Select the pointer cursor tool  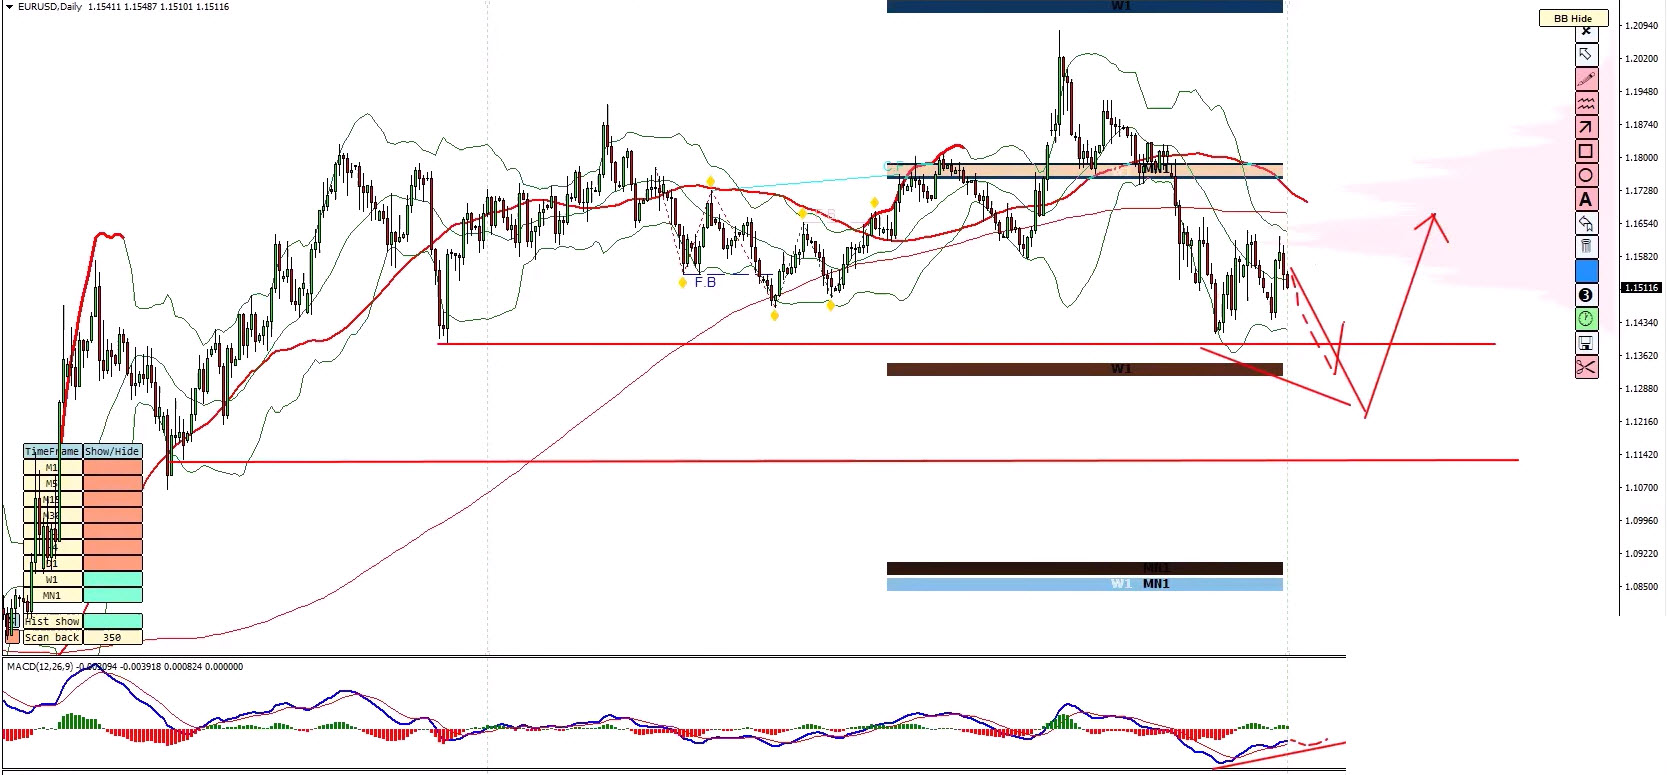pyautogui.click(x=1586, y=54)
